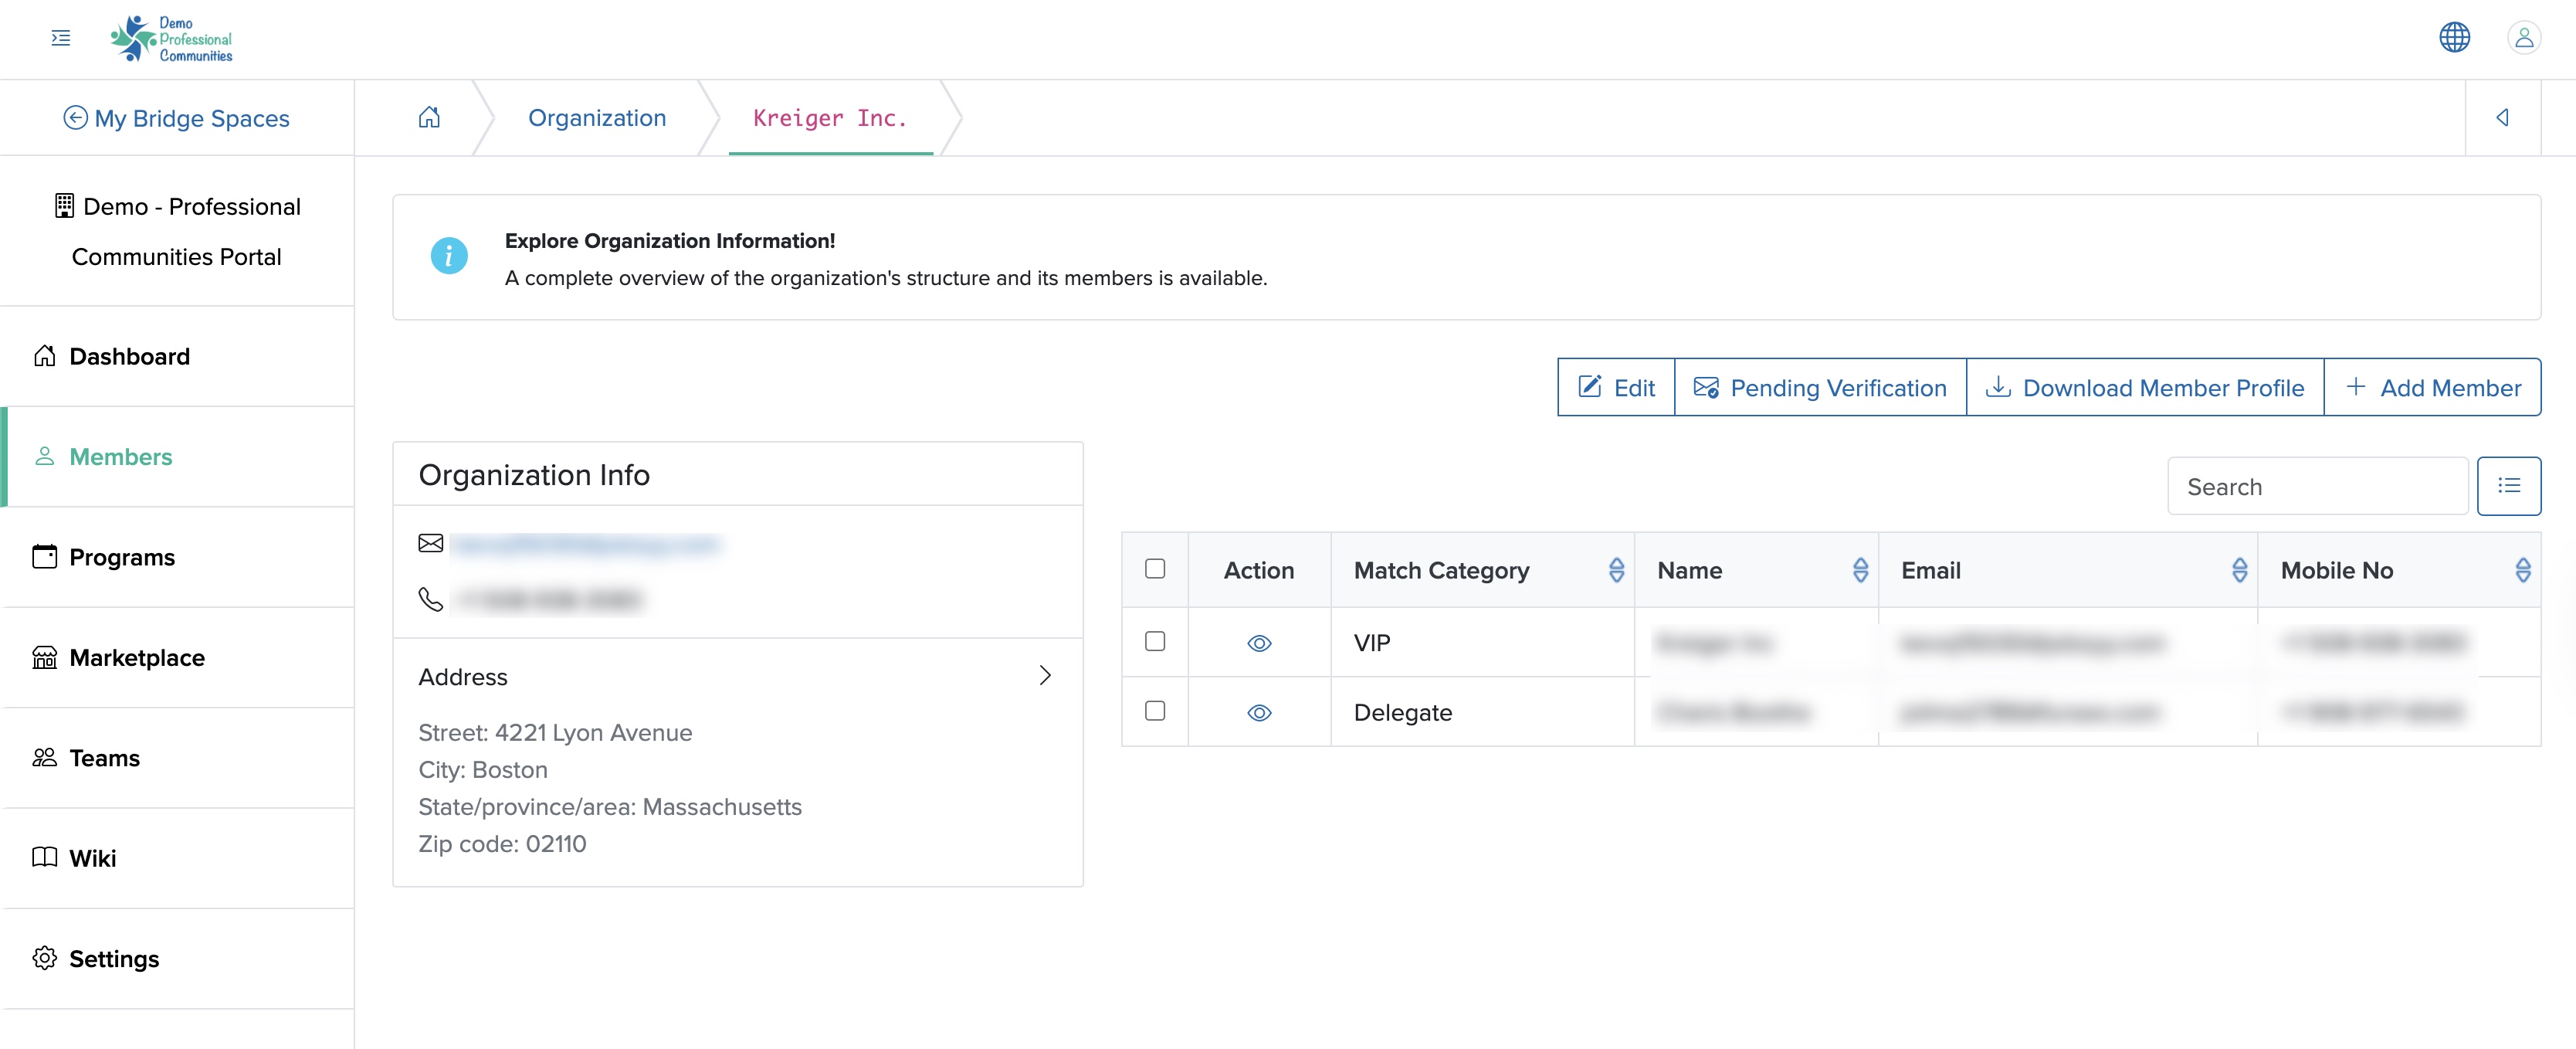The image size is (2576, 1049).
Task: Click the Explore Organization Information! heading
Action: tap(670, 241)
